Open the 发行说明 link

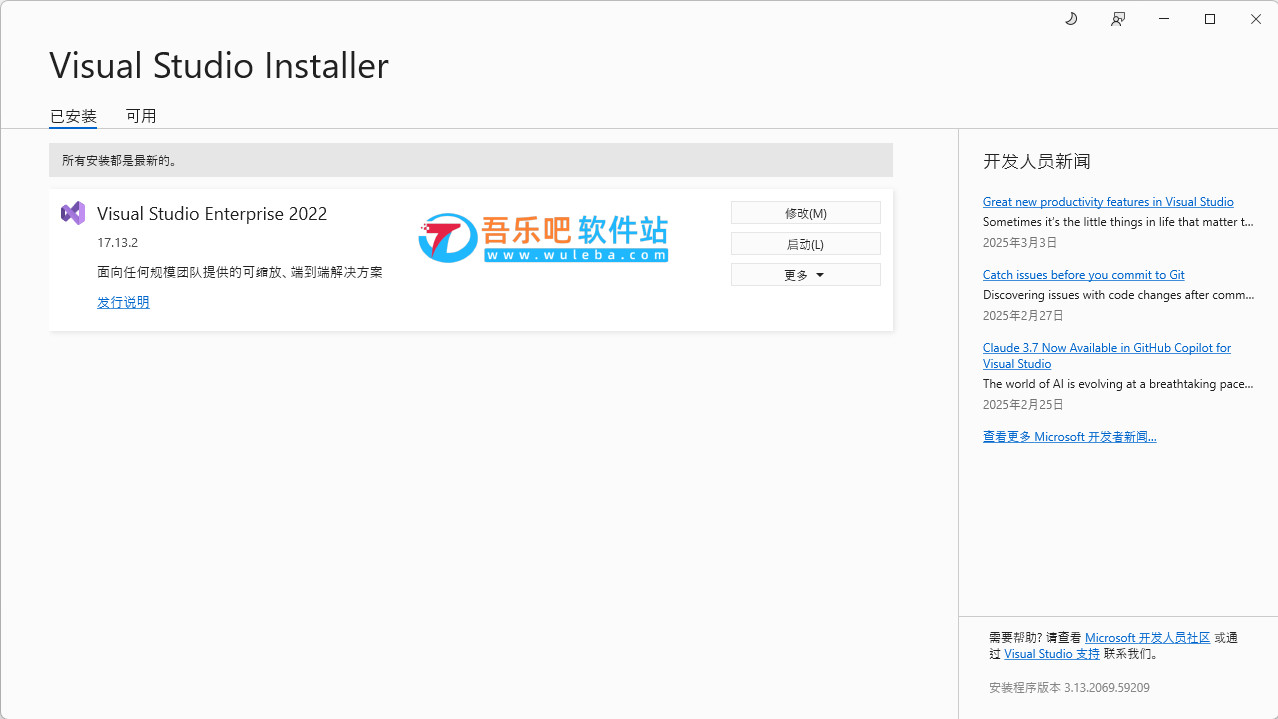coord(123,302)
